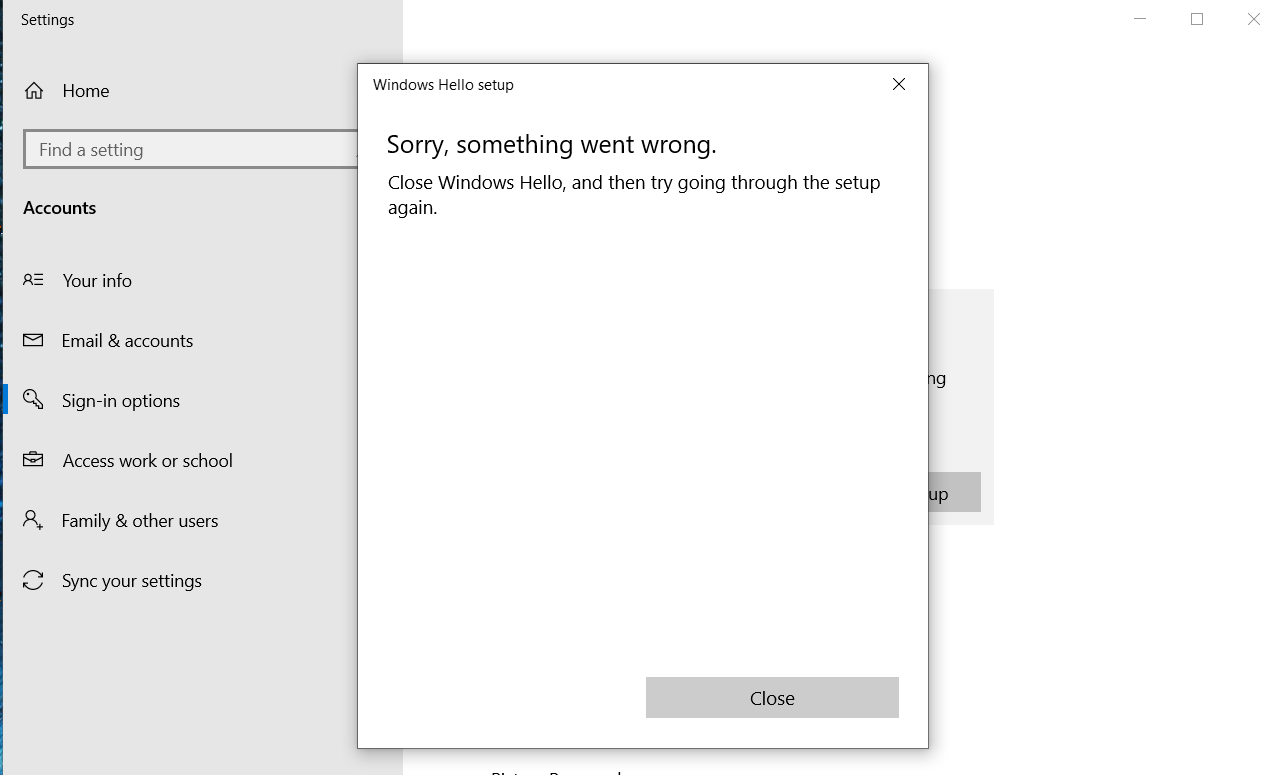Open the Your info page label

click(97, 281)
